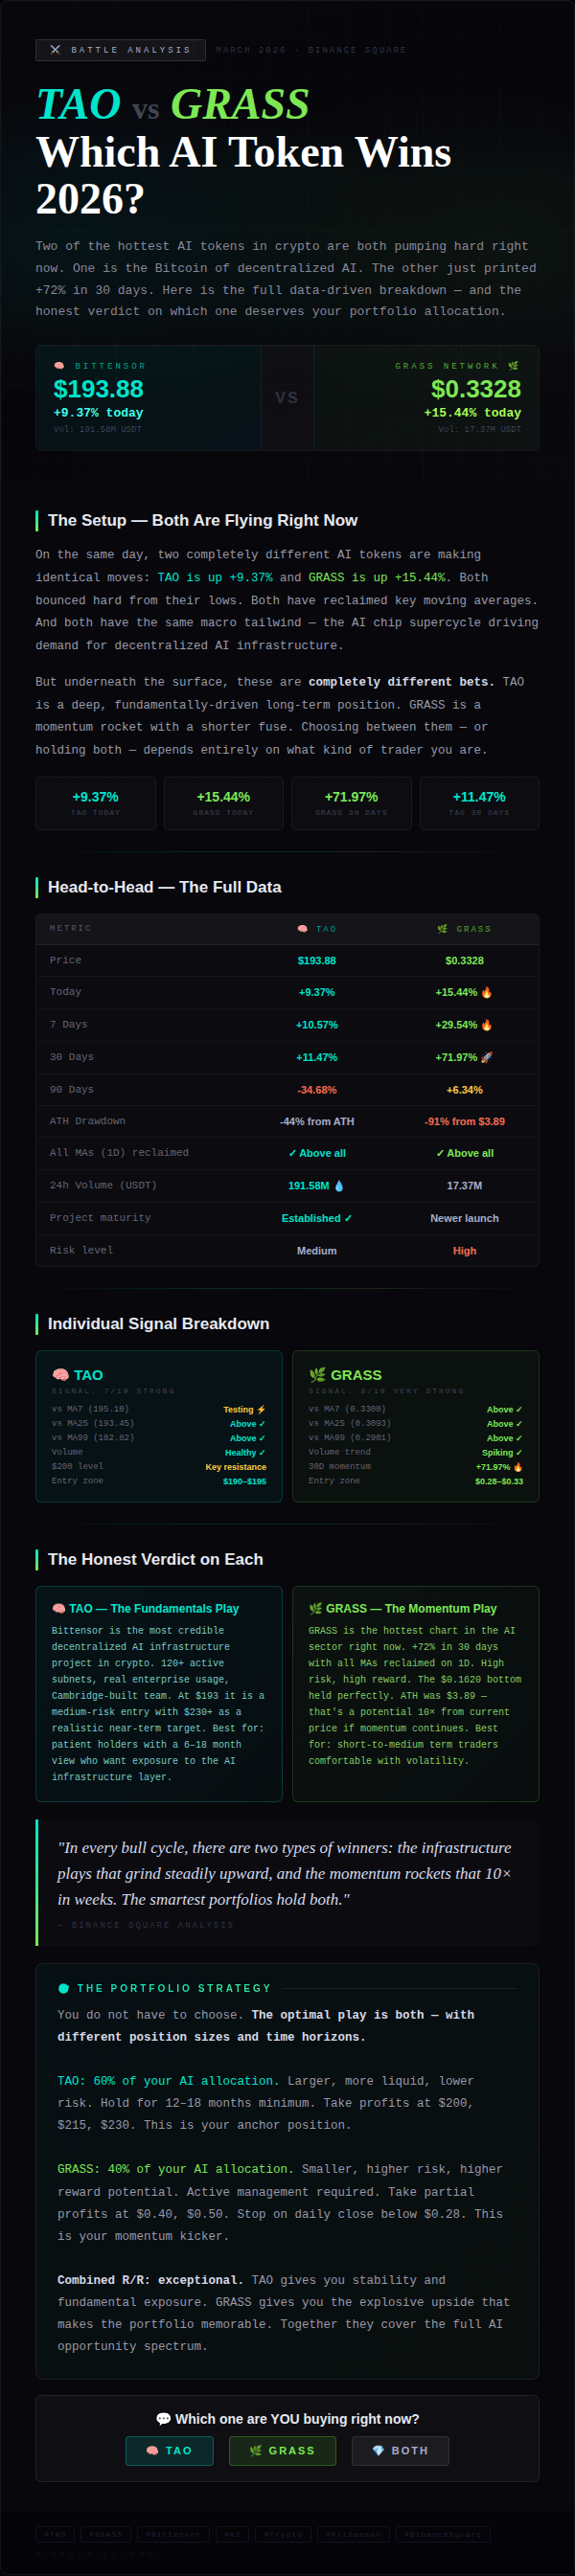This screenshot has width=575, height=2576.
Task: Click the Grass Network leaf icon in price card
Action: click(513, 366)
